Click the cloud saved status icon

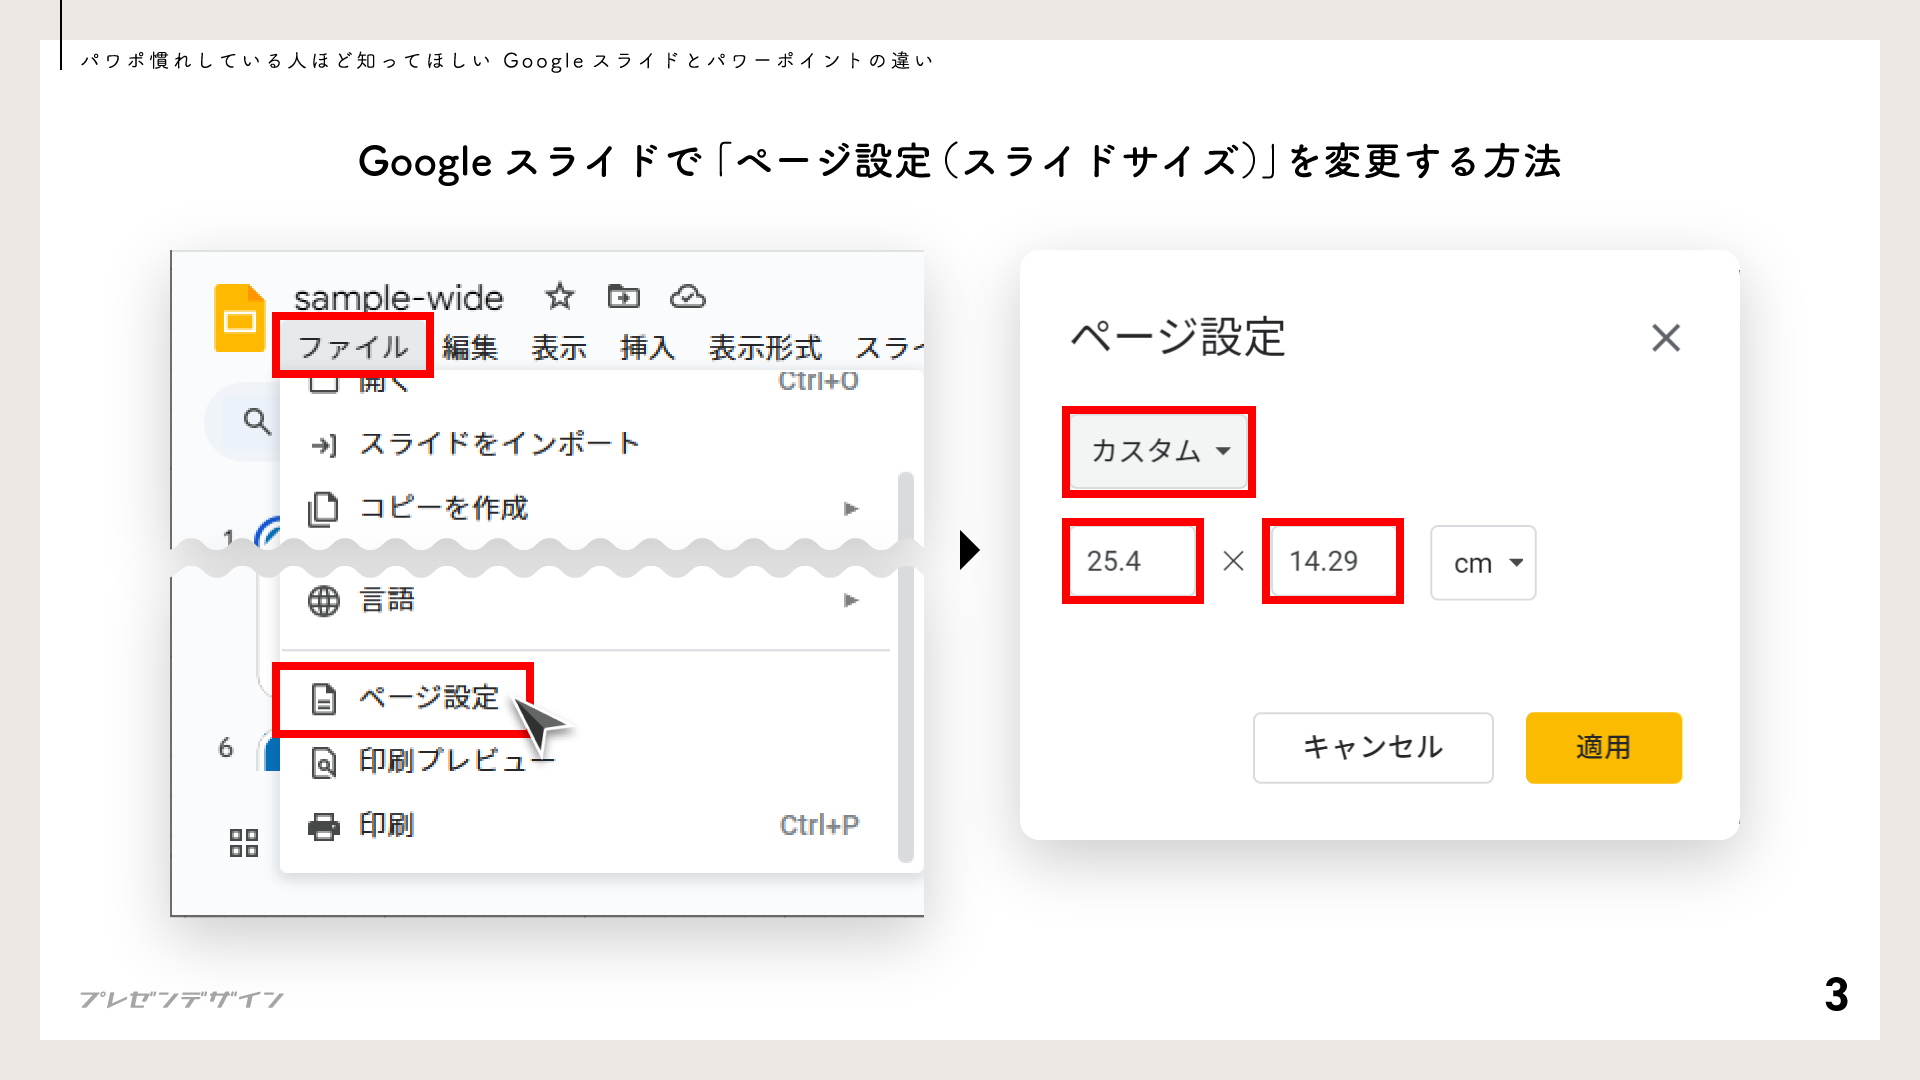688,296
